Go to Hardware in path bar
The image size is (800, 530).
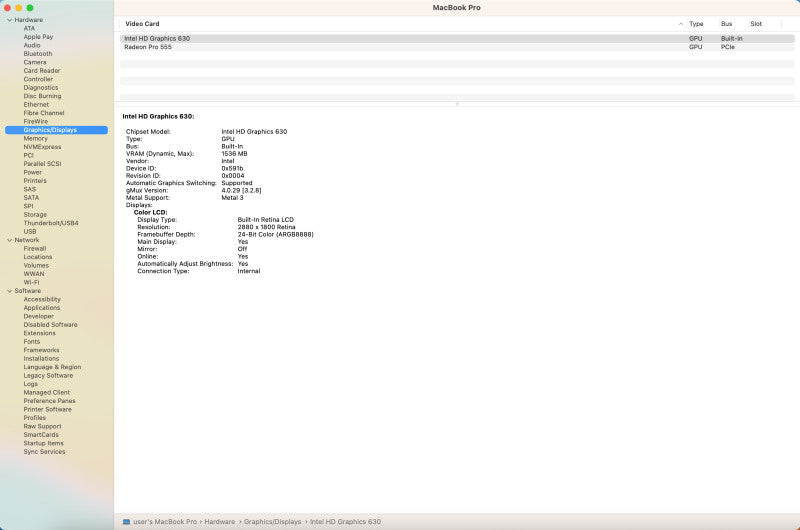pos(220,522)
